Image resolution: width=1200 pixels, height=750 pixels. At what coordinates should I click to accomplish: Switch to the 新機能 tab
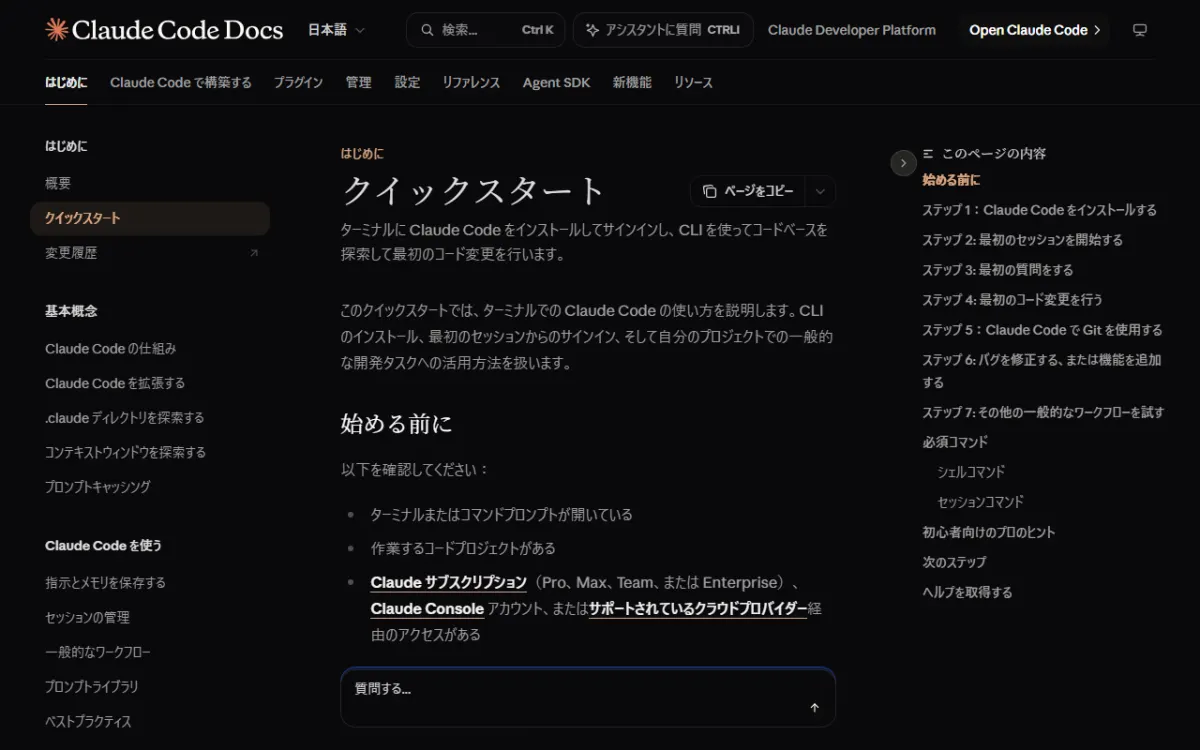coord(632,82)
